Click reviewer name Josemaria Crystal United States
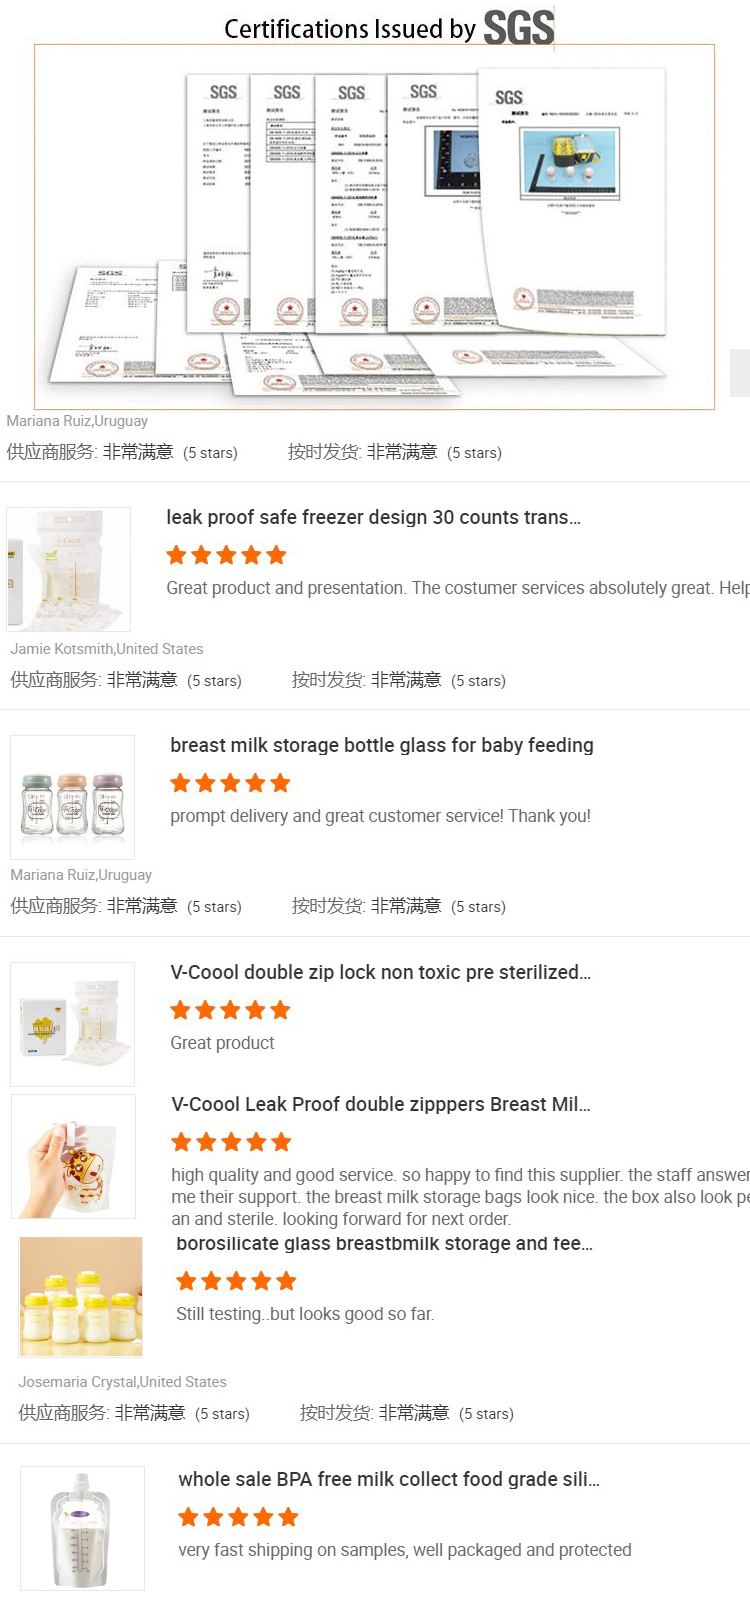Screen dimensions: 750x1600 coord(123,1381)
